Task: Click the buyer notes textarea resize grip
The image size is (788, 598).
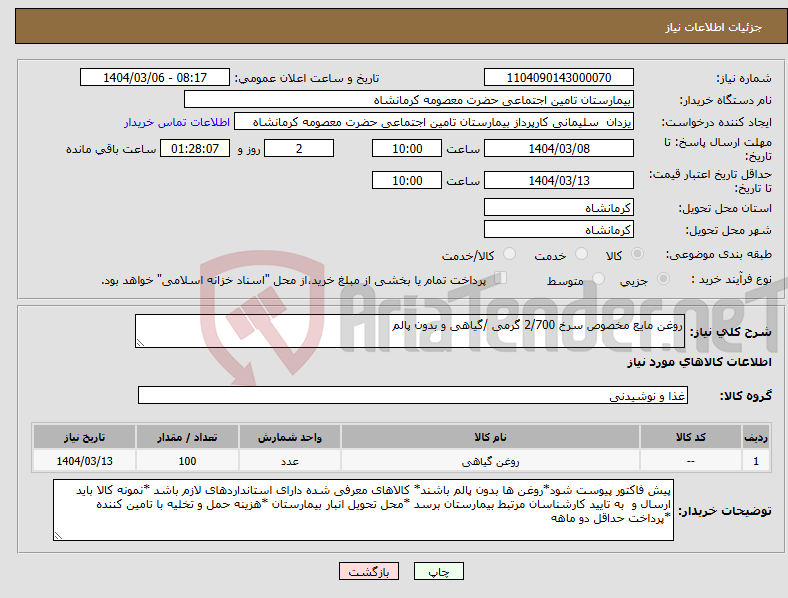Action: pyautogui.click(x=58, y=536)
